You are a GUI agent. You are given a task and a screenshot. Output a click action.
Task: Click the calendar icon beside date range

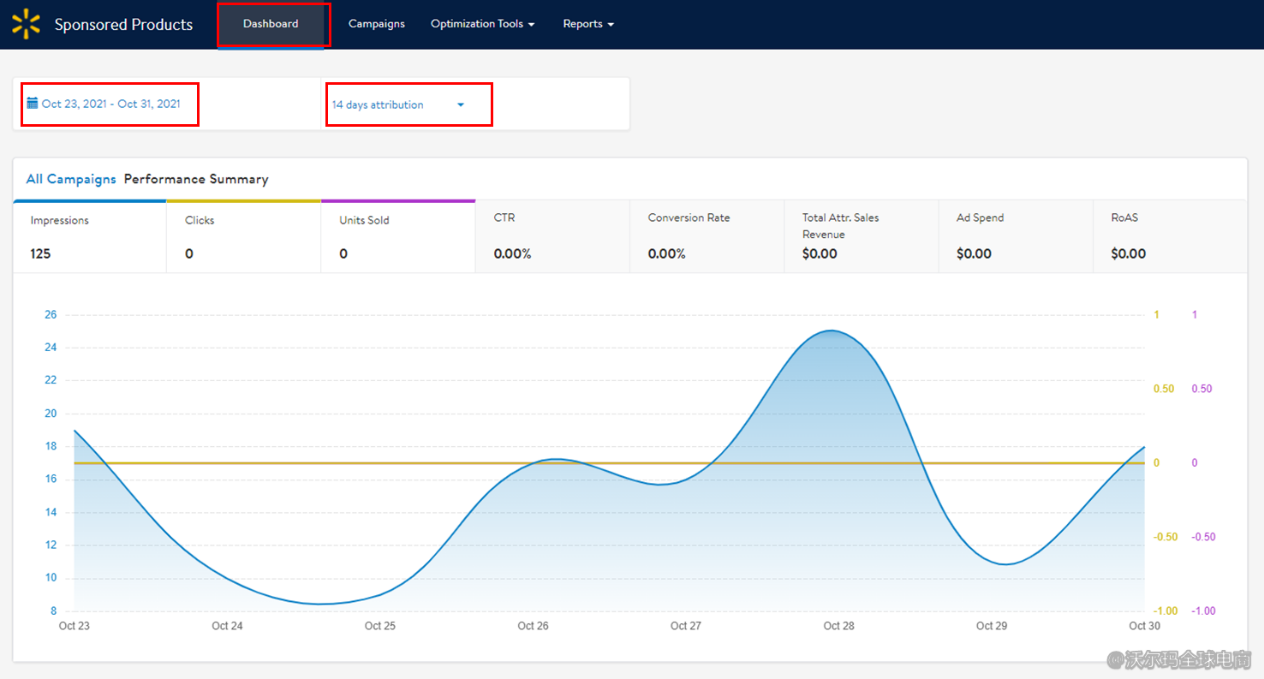(32, 103)
